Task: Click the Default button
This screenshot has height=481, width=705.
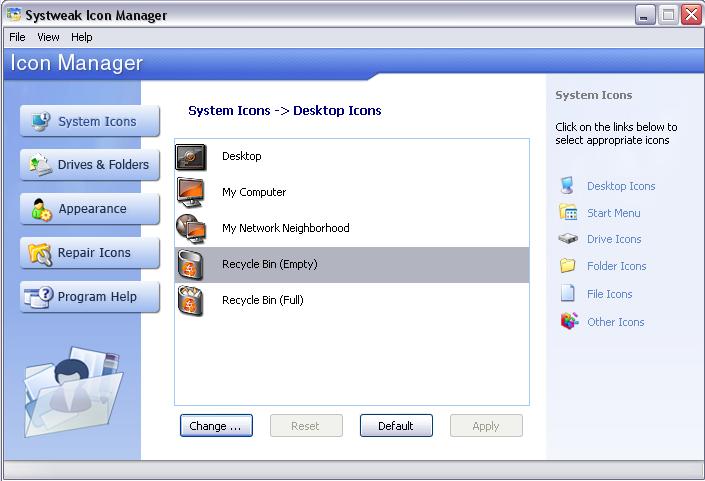Action: [396, 426]
